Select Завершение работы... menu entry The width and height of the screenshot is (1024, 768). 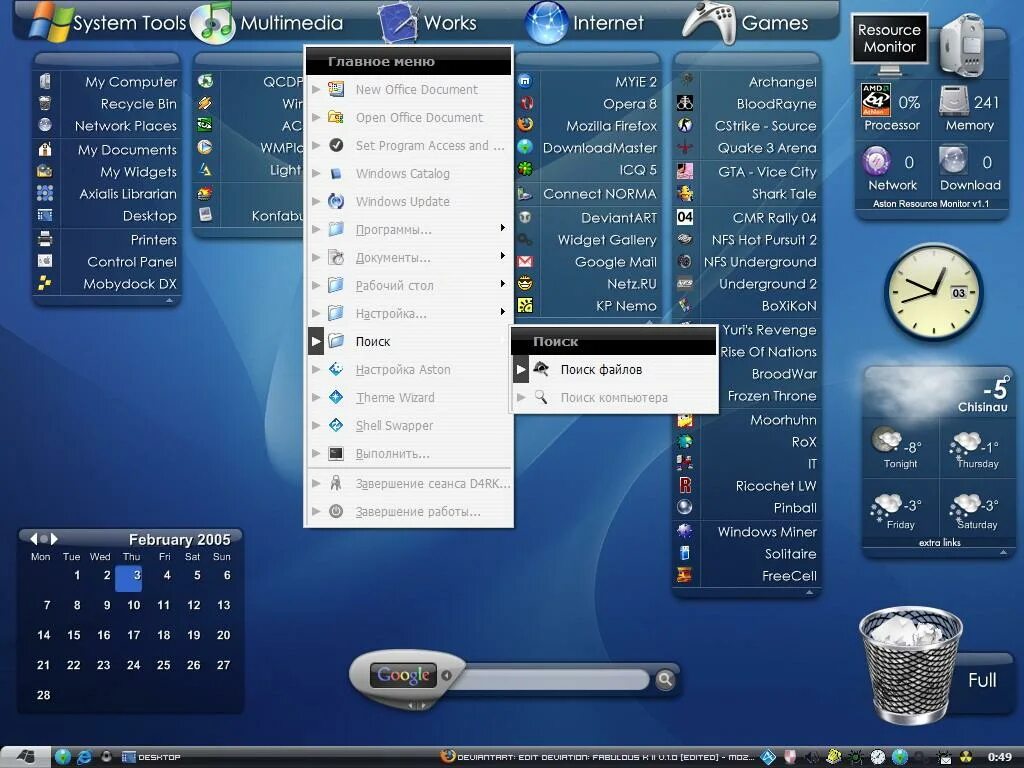pyautogui.click(x=409, y=511)
